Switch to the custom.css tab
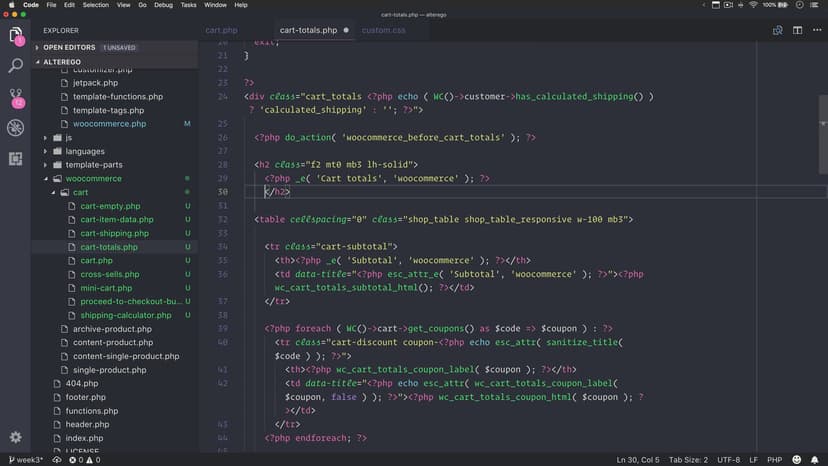The width and height of the screenshot is (828, 466). click(x=383, y=30)
